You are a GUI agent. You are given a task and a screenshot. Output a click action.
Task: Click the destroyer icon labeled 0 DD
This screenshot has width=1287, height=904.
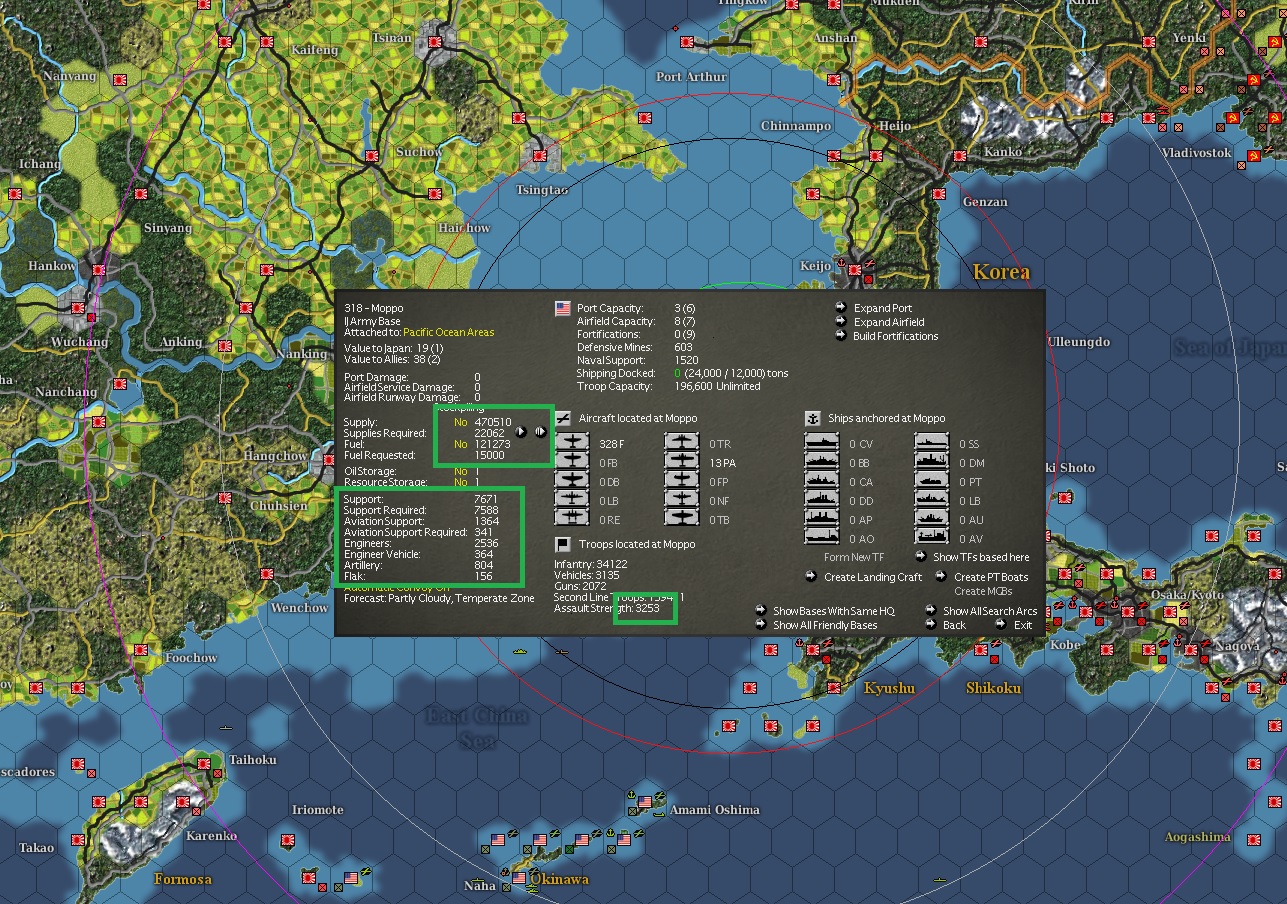pos(822,500)
